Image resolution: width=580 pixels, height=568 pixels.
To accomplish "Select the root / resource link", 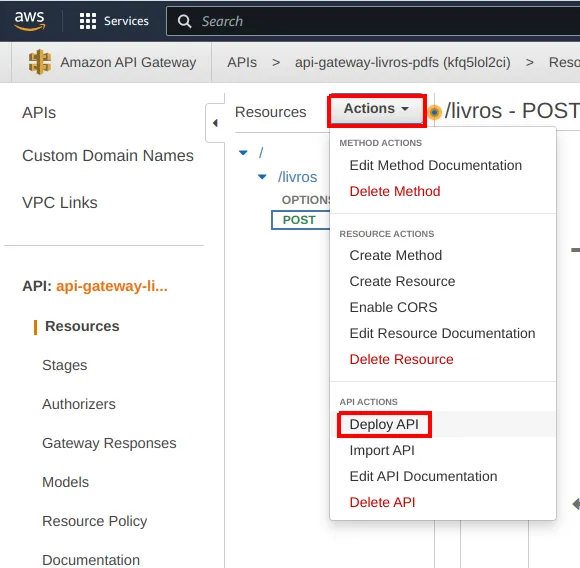I will pos(261,152).
